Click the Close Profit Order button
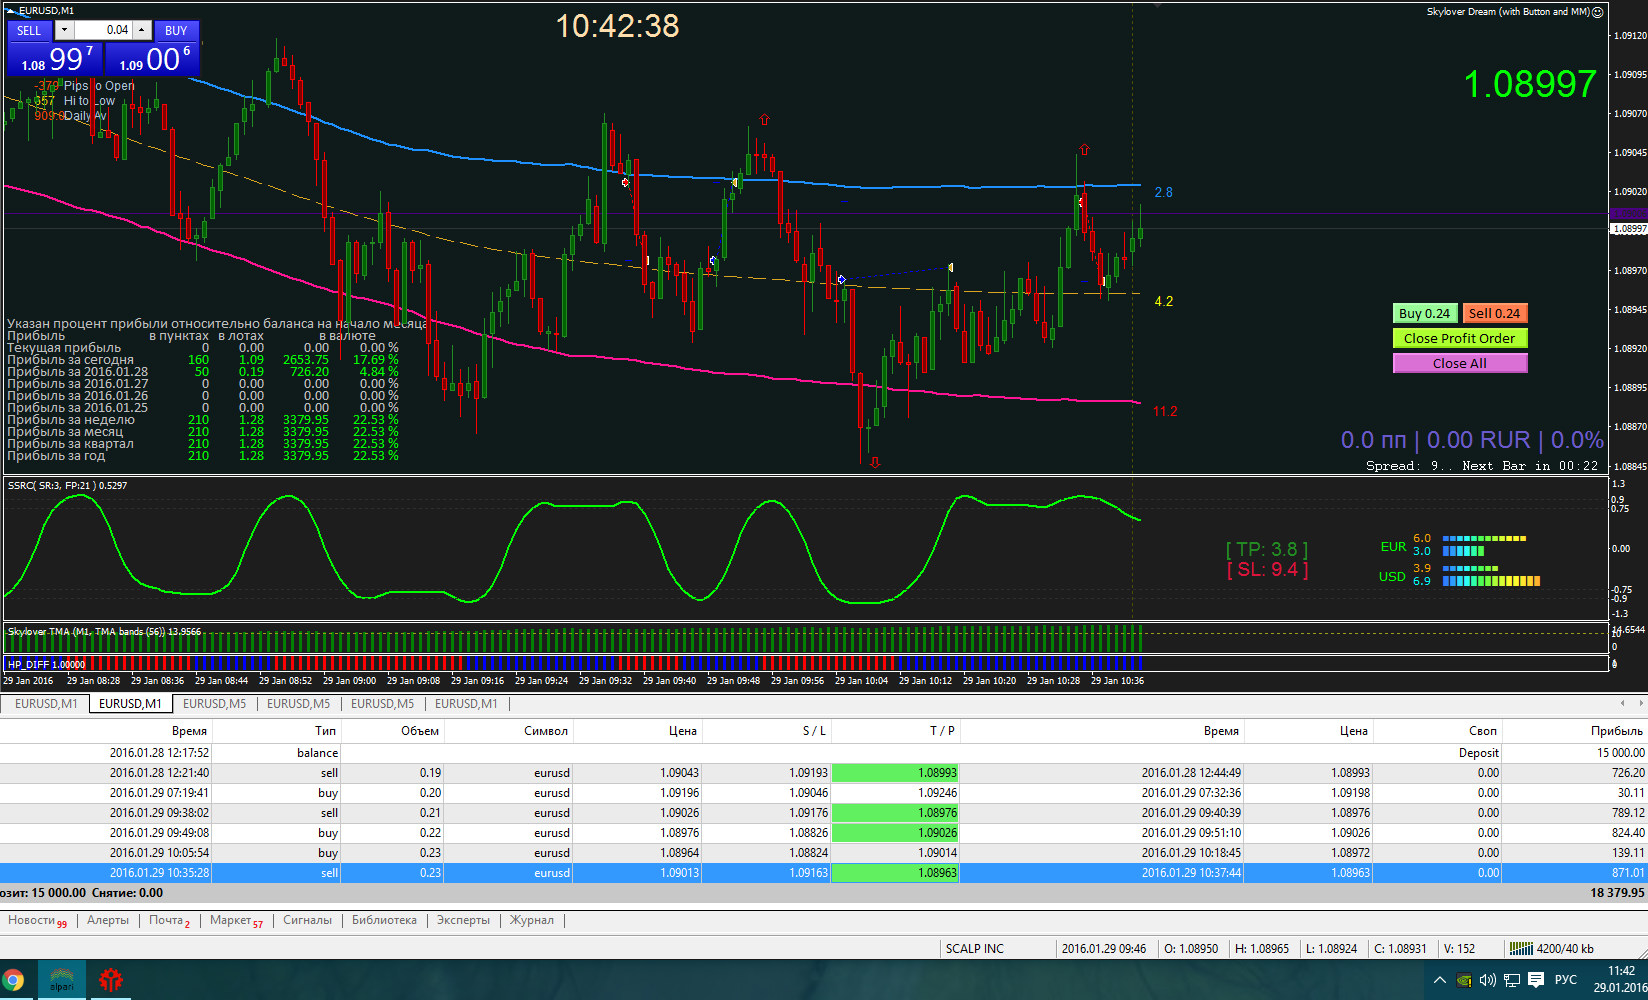 point(1459,338)
